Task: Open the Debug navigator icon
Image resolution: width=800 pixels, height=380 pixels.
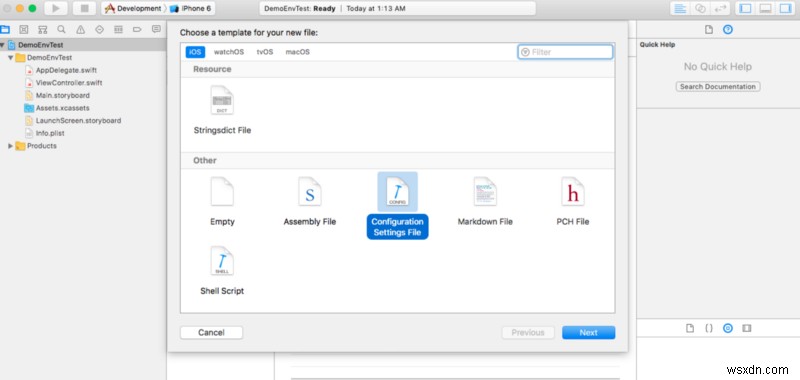Action: pos(118,30)
